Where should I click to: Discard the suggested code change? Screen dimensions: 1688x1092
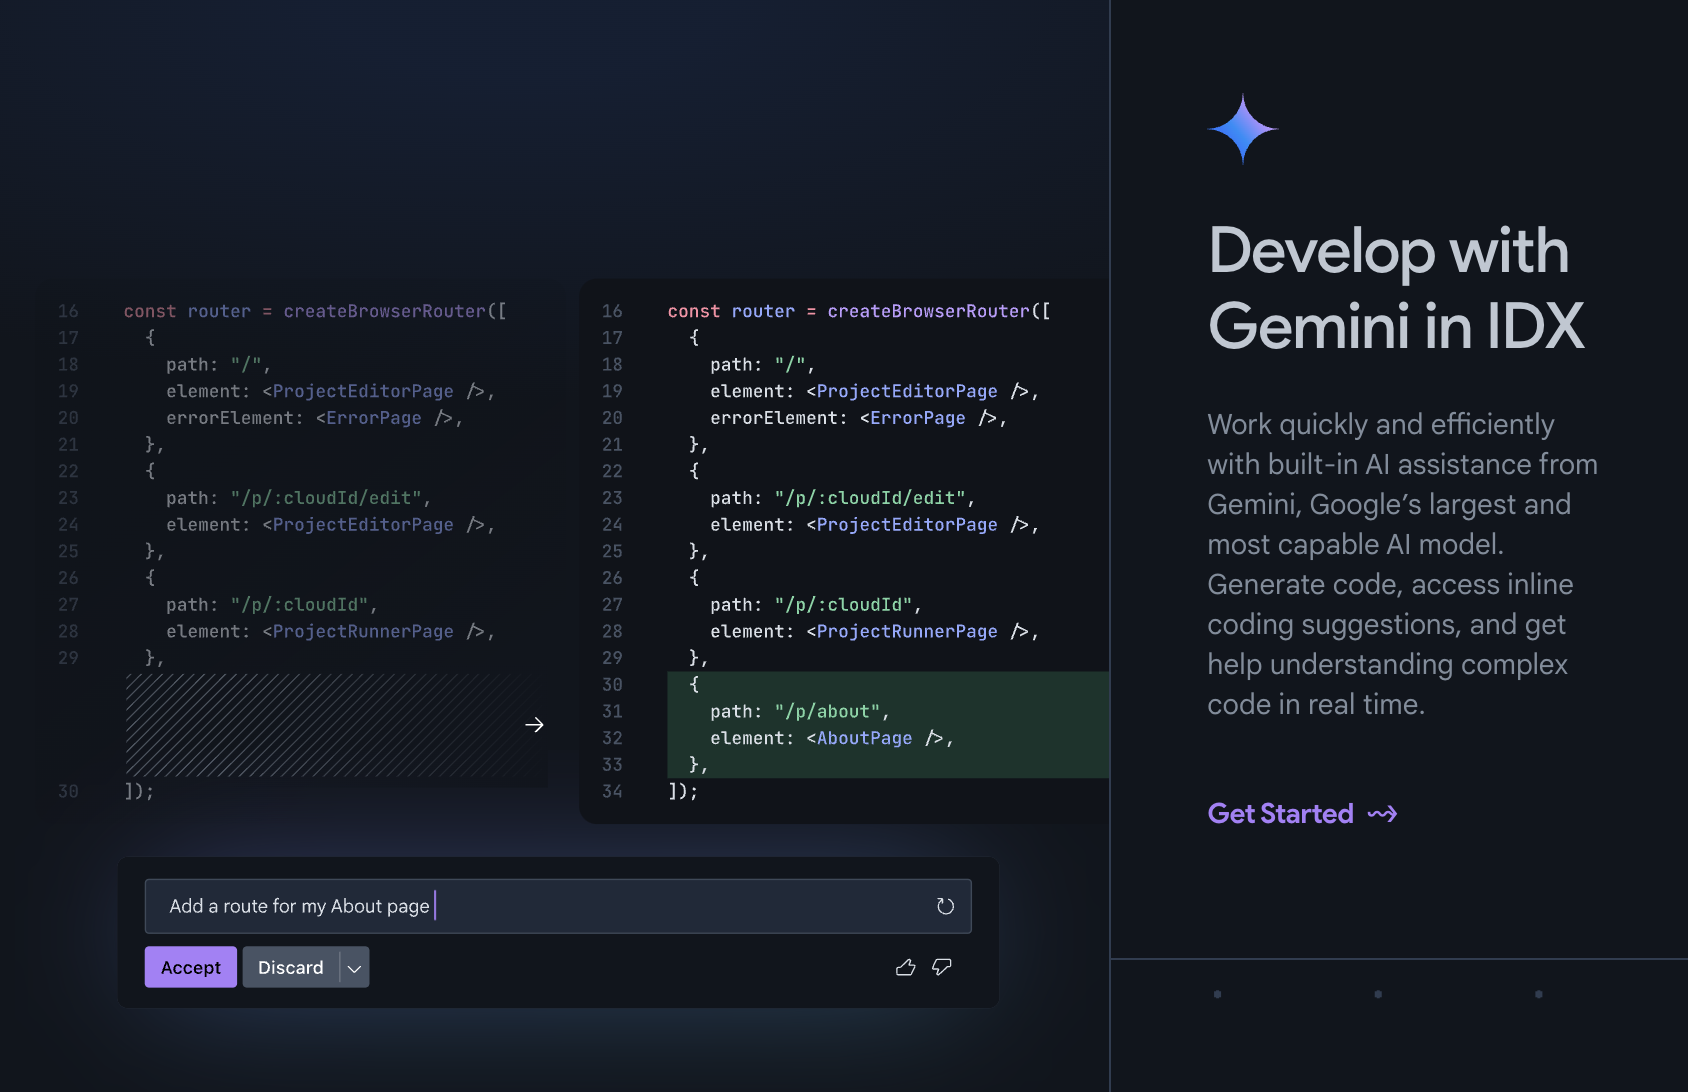291,967
